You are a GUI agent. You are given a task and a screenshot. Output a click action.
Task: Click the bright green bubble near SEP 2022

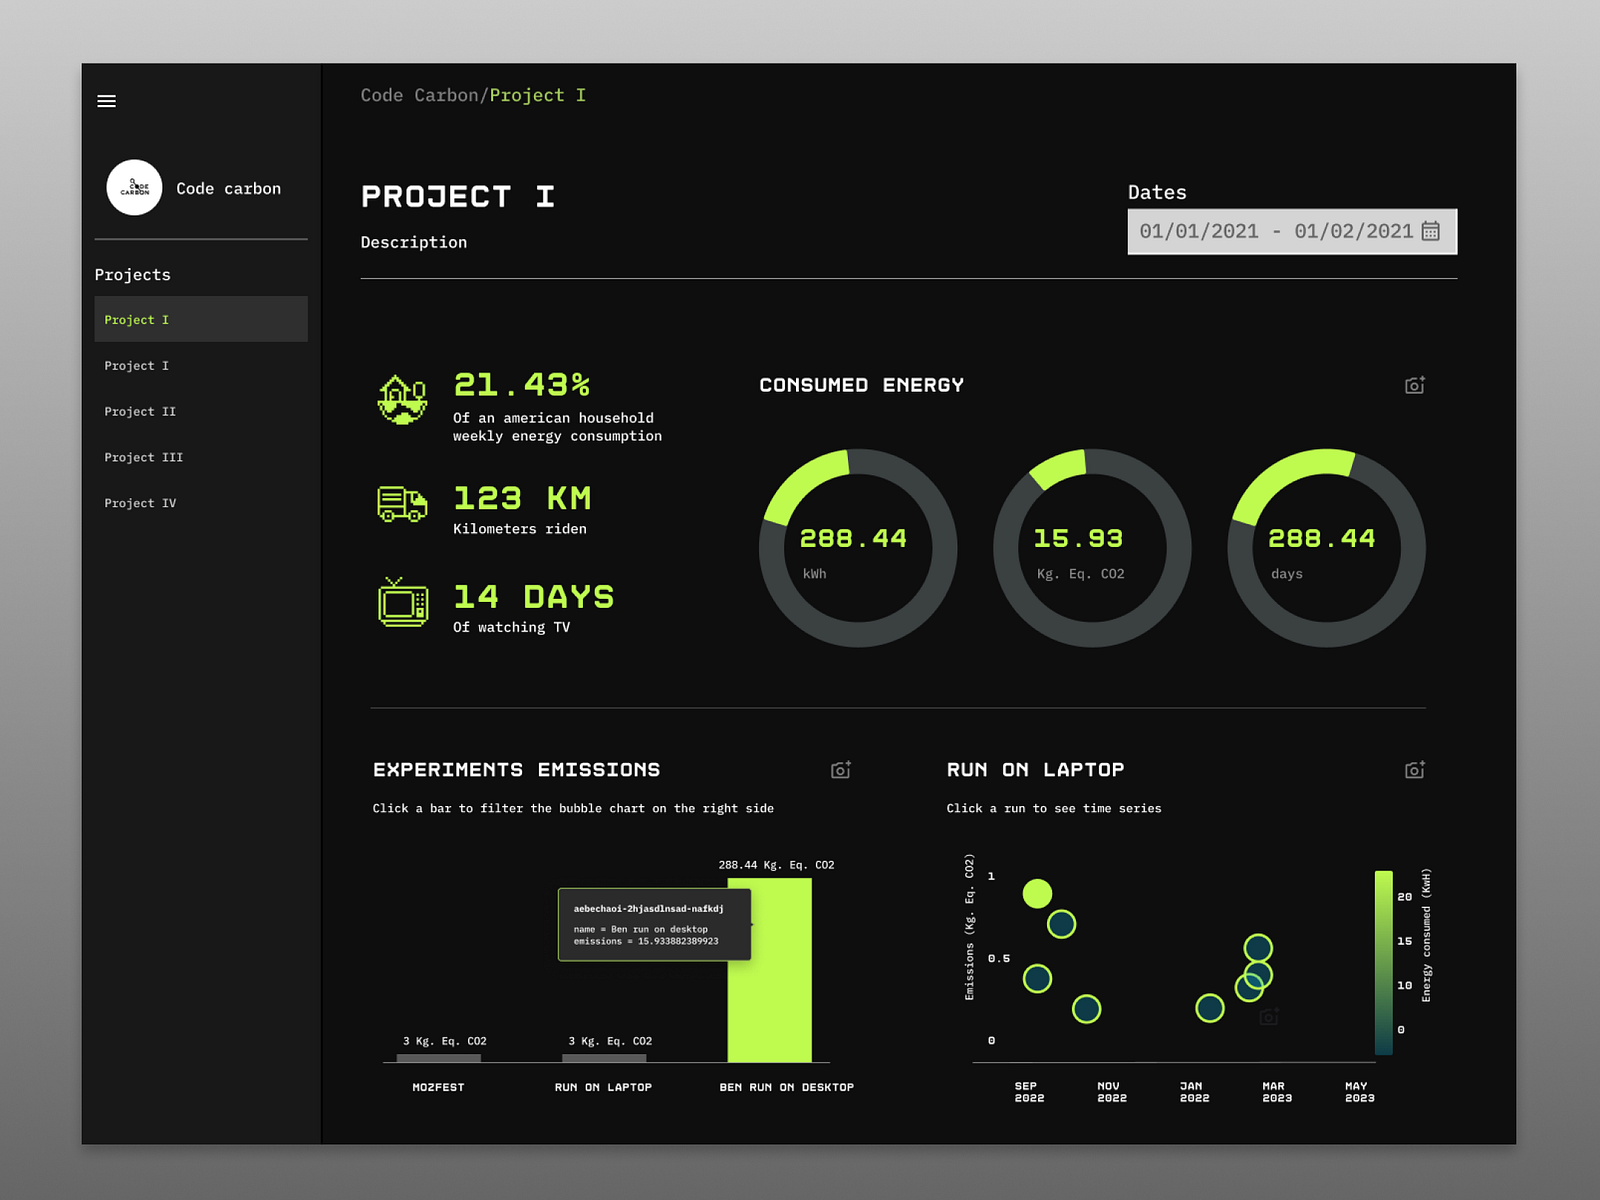point(1037,893)
